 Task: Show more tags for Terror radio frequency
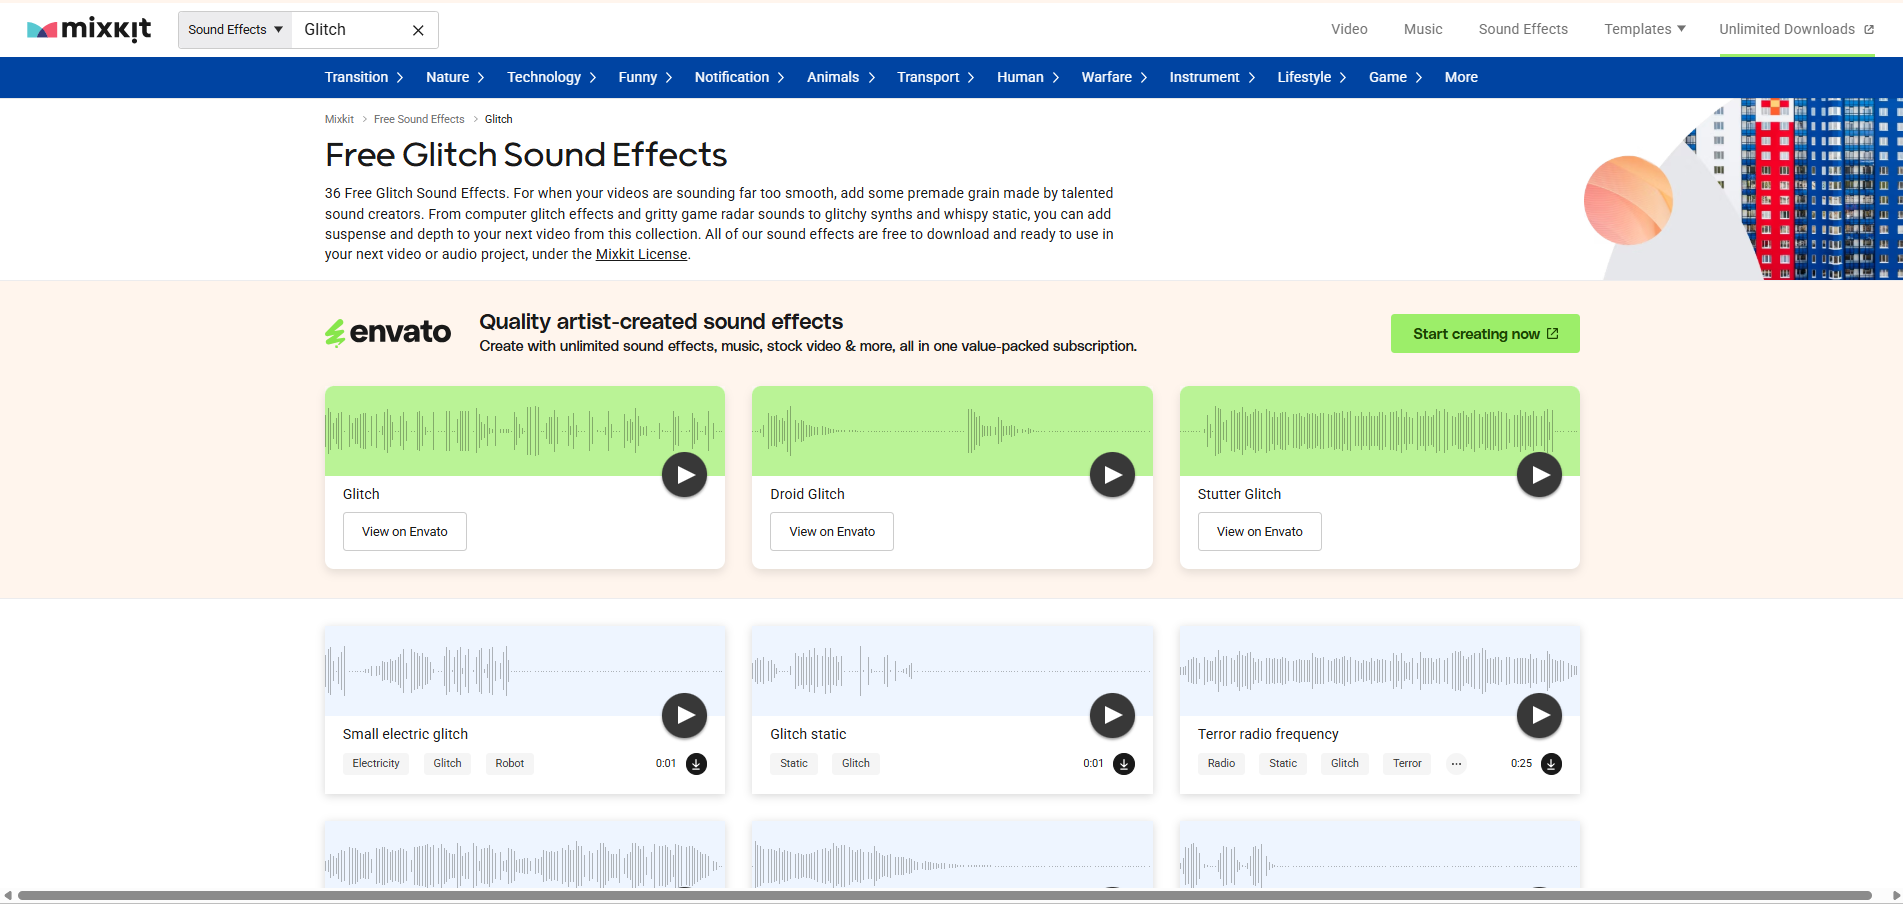point(1455,763)
